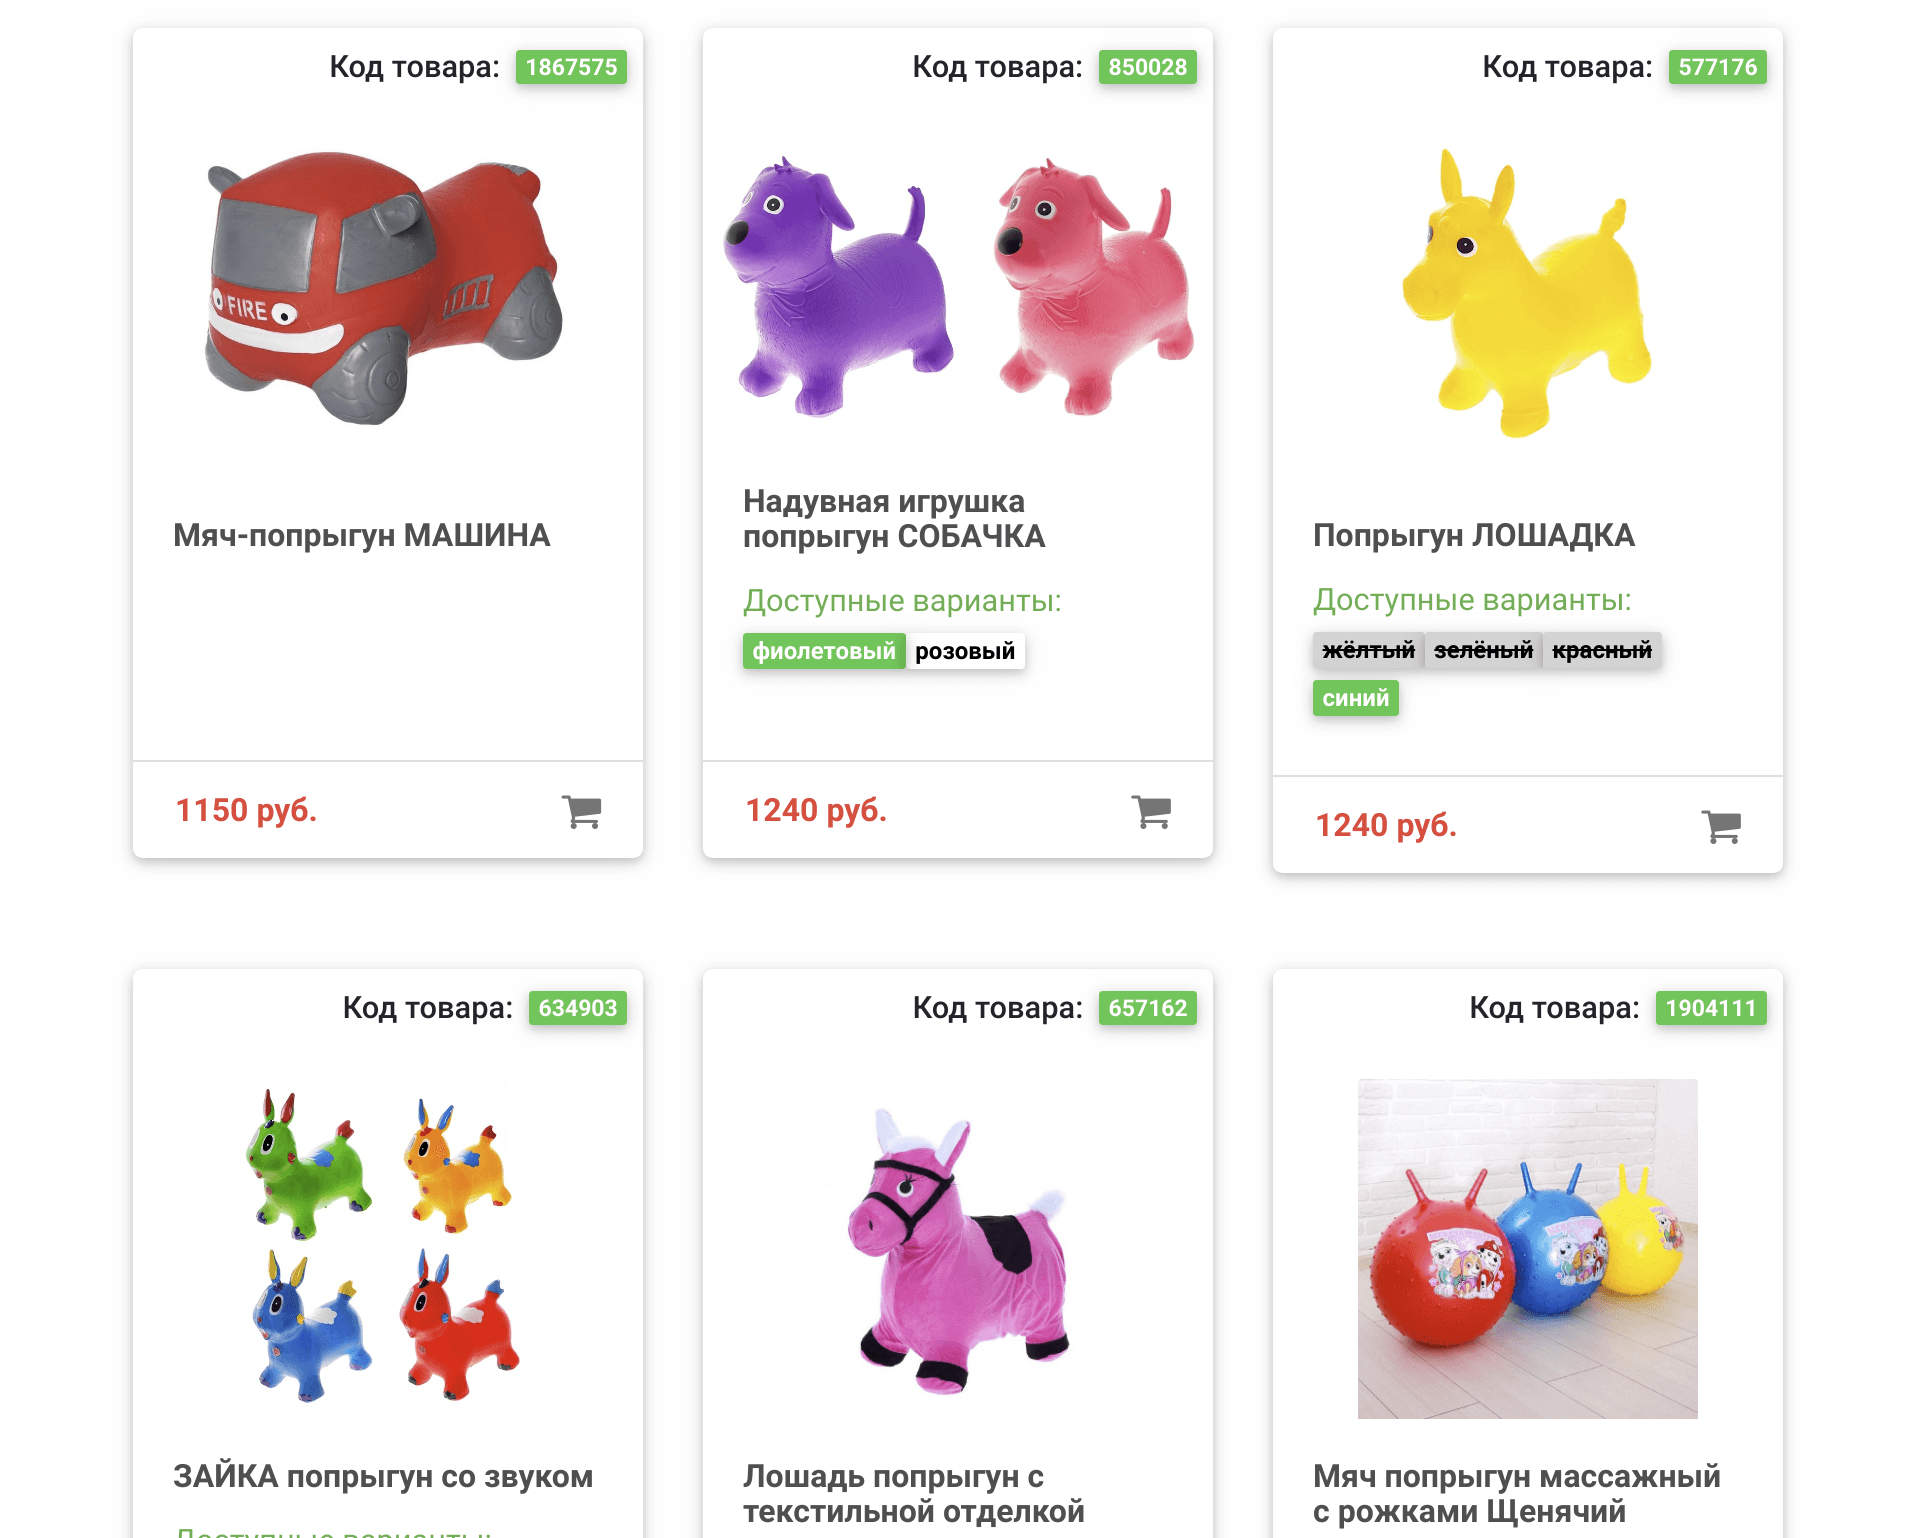Viewport: 1906px width, 1538px height.
Task: Click the red fire truck toy image
Action: click(x=385, y=287)
